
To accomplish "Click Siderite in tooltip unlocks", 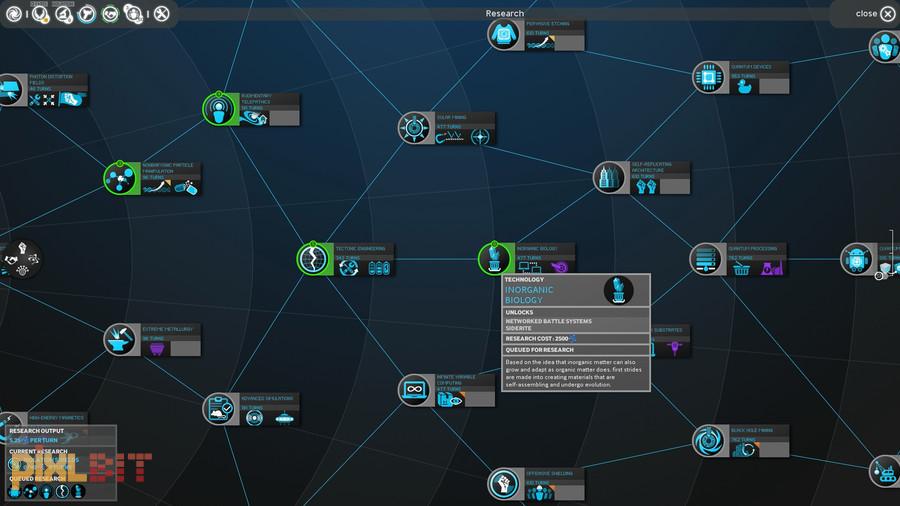I will 518,329.
